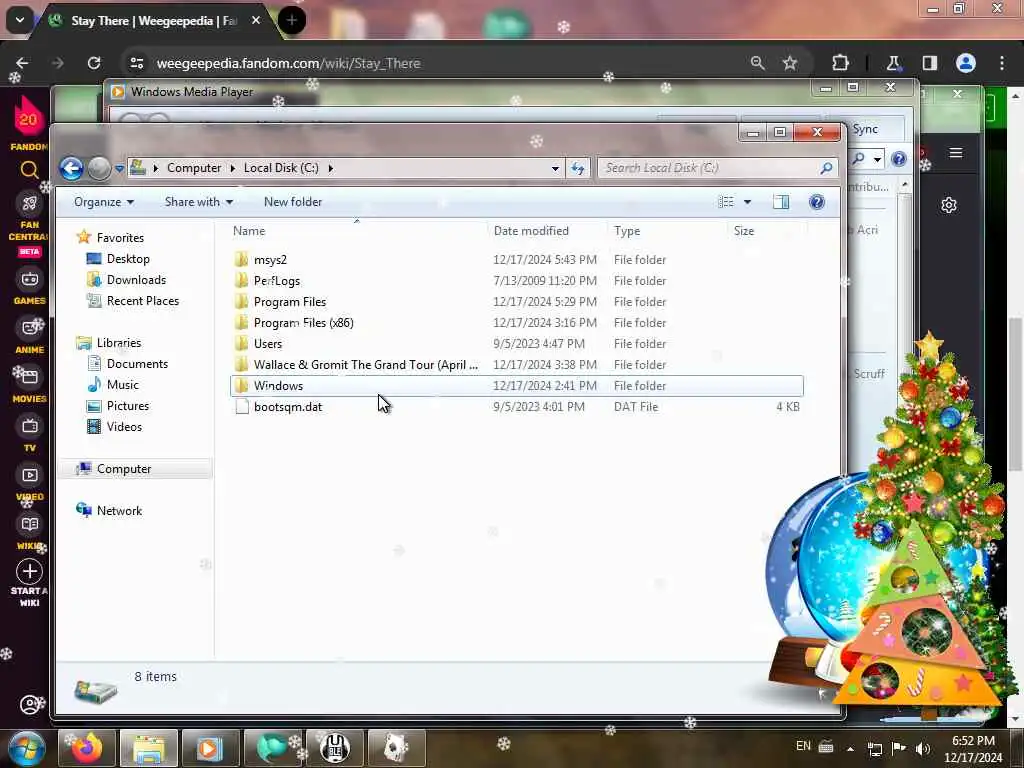Select Wallace & Gromit The Grand Tour folder

[x=366, y=364]
